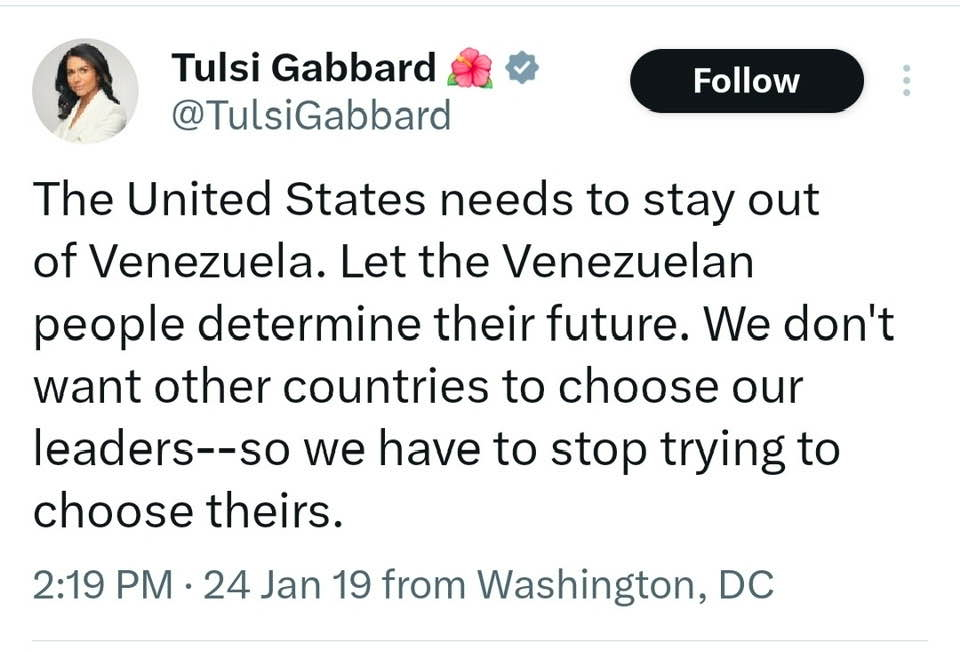
Task: Click the blue verified badge
Action: [522, 68]
